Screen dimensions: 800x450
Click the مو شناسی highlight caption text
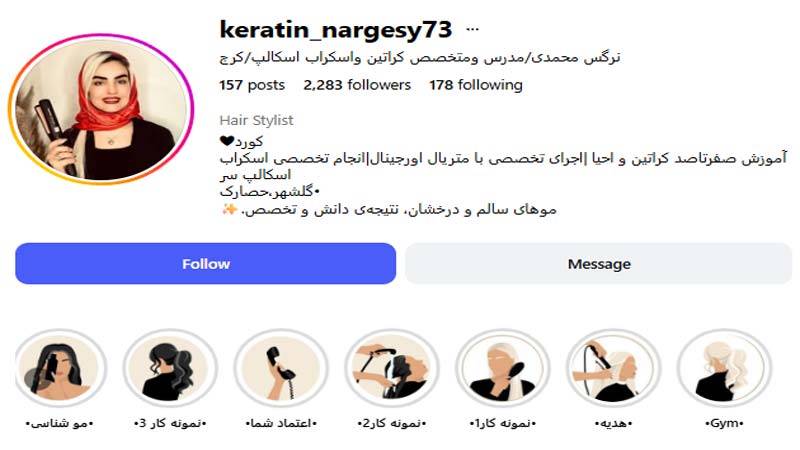coord(60,423)
